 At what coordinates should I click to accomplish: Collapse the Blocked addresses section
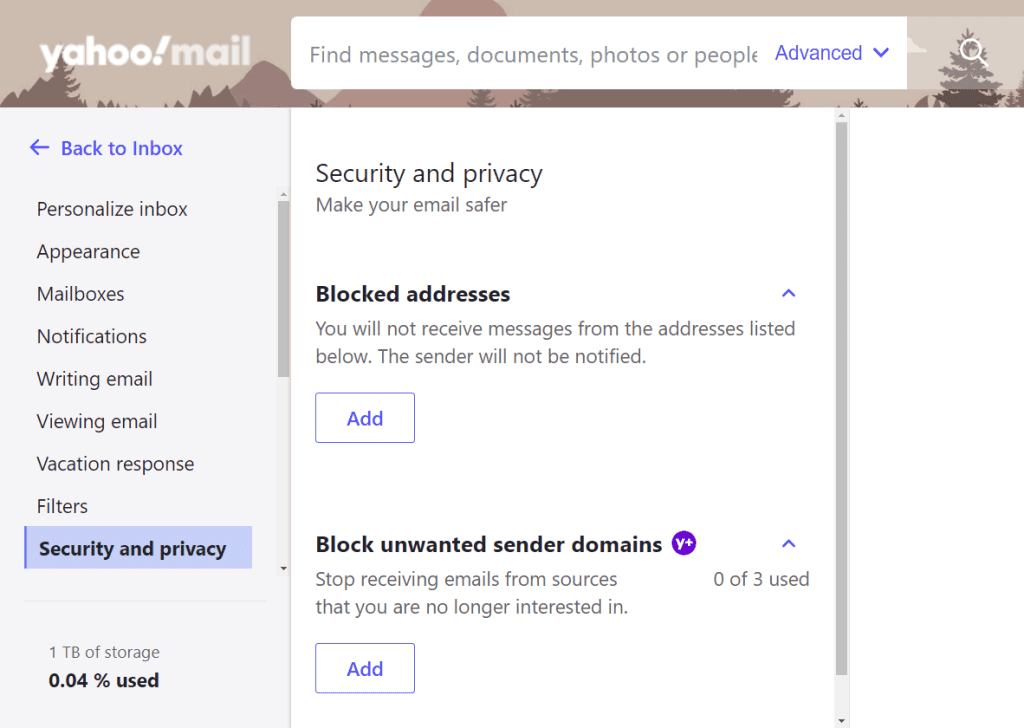(x=789, y=293)
